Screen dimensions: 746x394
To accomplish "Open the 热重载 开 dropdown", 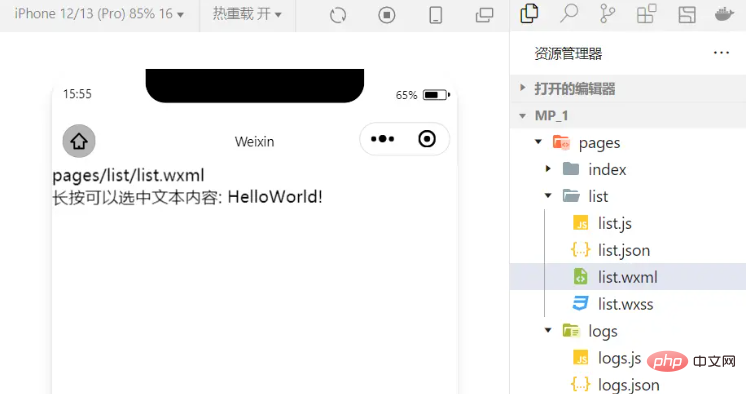I will 247,14.
